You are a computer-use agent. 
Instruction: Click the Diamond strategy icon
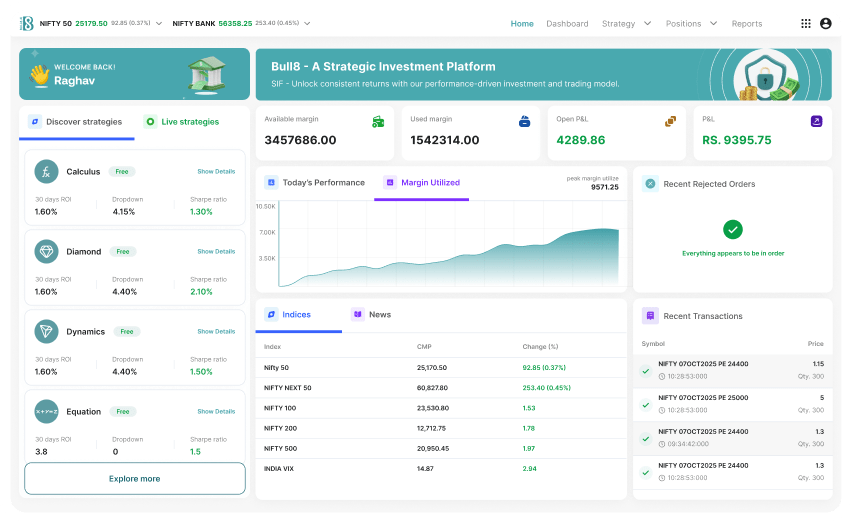[46, 252]
